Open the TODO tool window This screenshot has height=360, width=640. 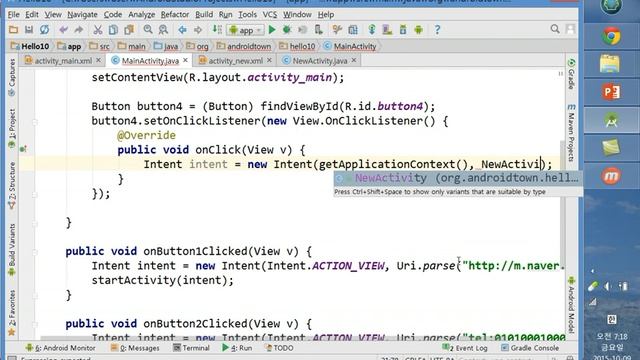(x=279, y=348)
